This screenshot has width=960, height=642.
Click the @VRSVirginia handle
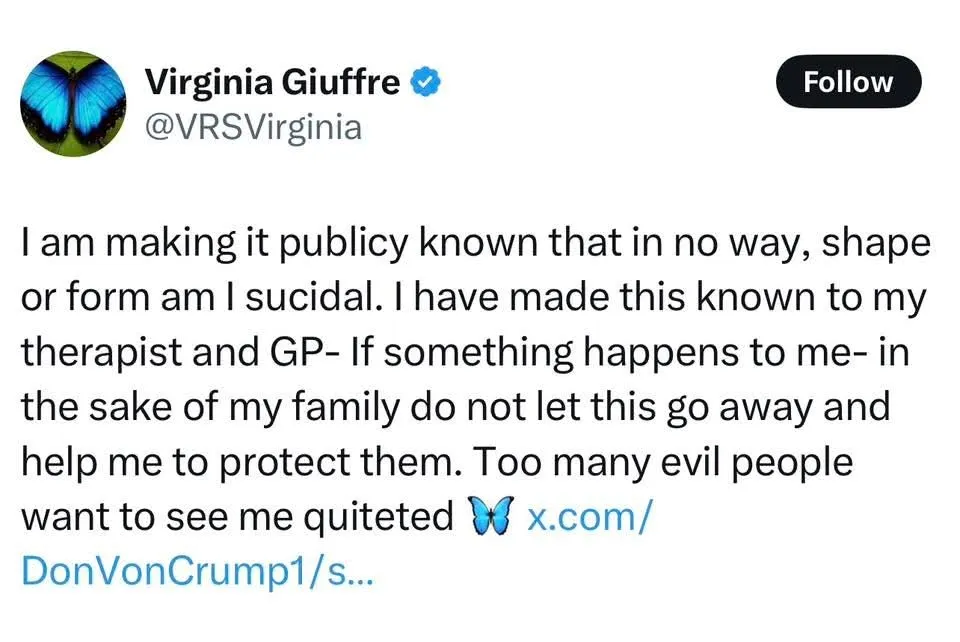(x=253, y=127)
